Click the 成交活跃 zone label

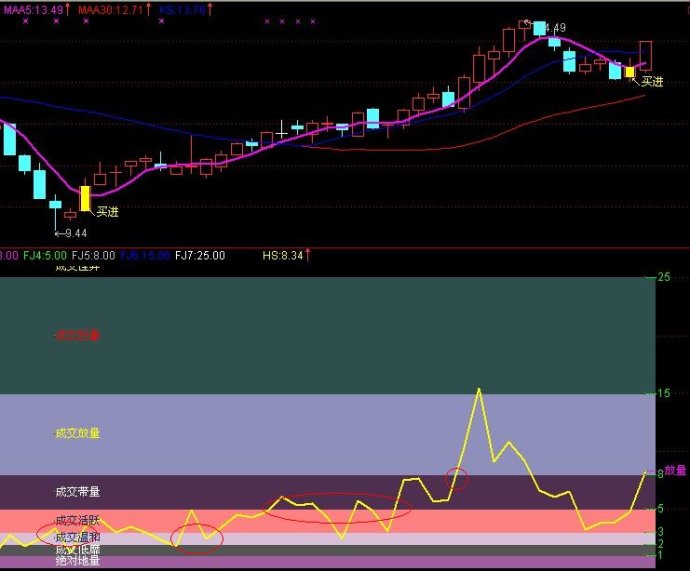(77, 520)
